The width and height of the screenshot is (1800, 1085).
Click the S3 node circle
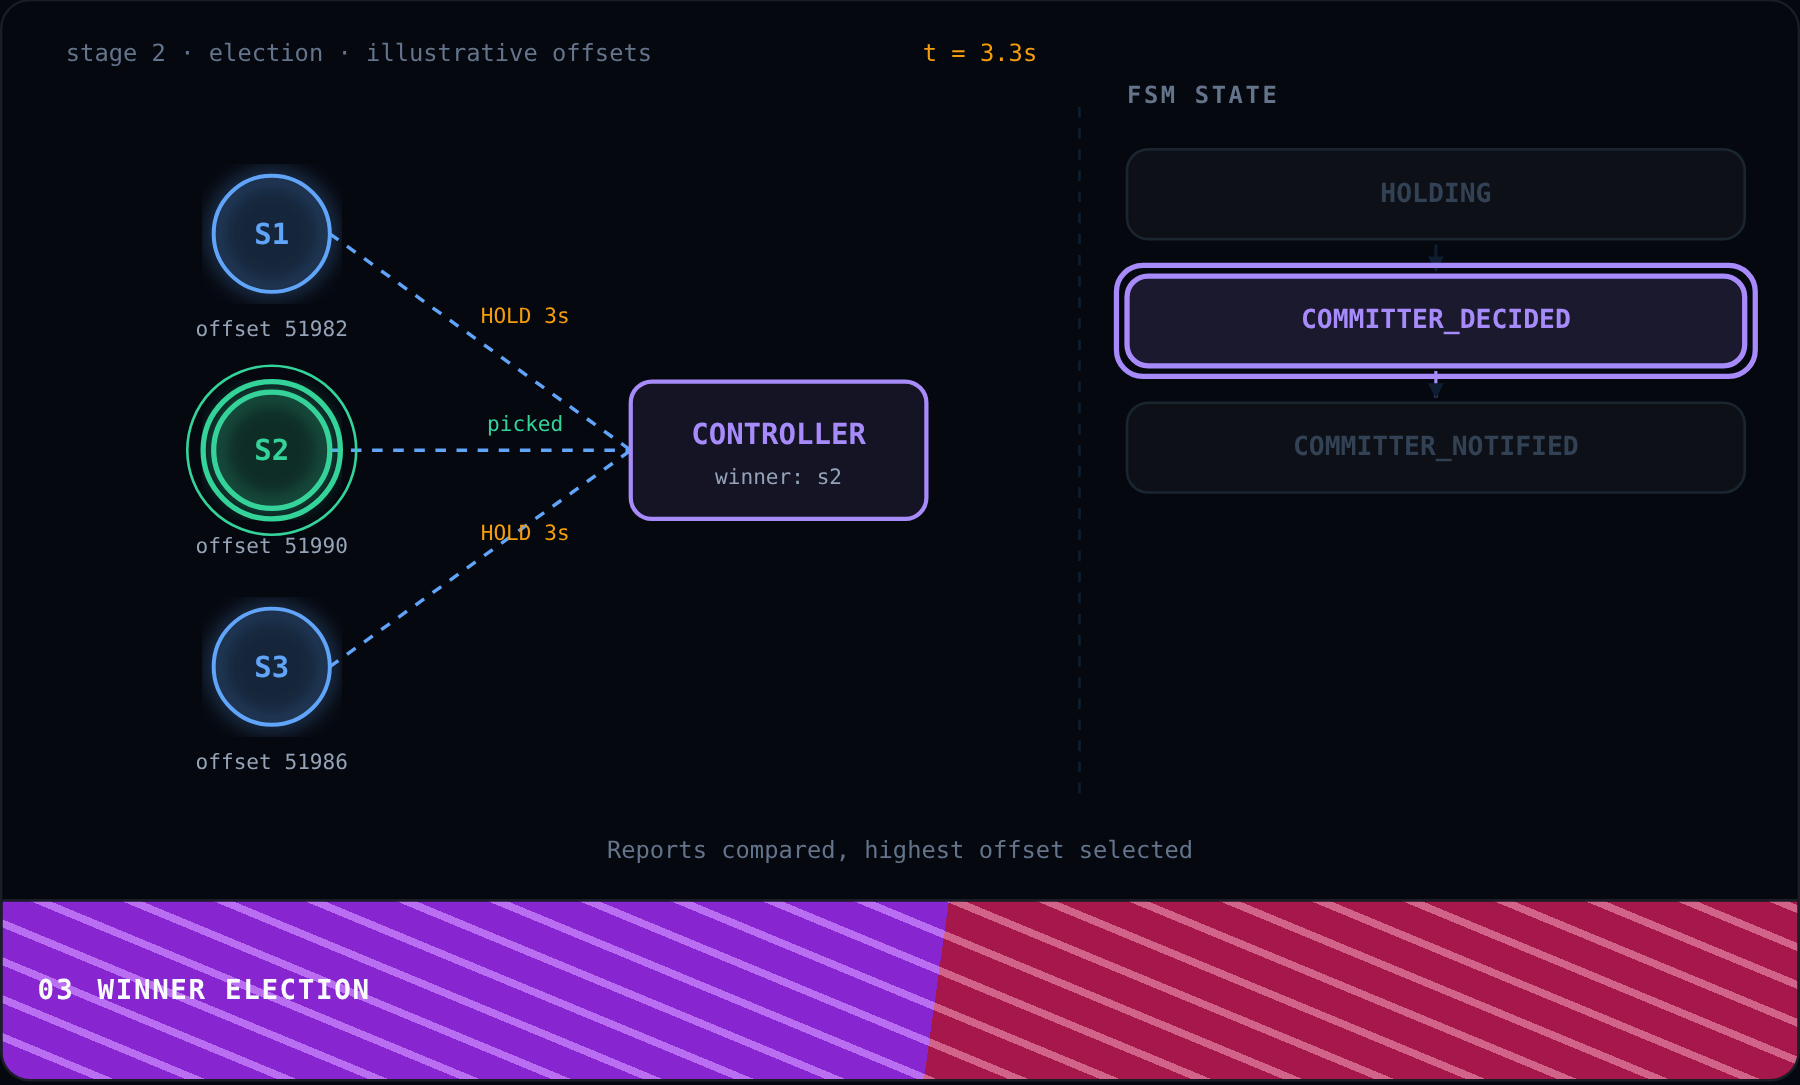(x=272, y=667)
